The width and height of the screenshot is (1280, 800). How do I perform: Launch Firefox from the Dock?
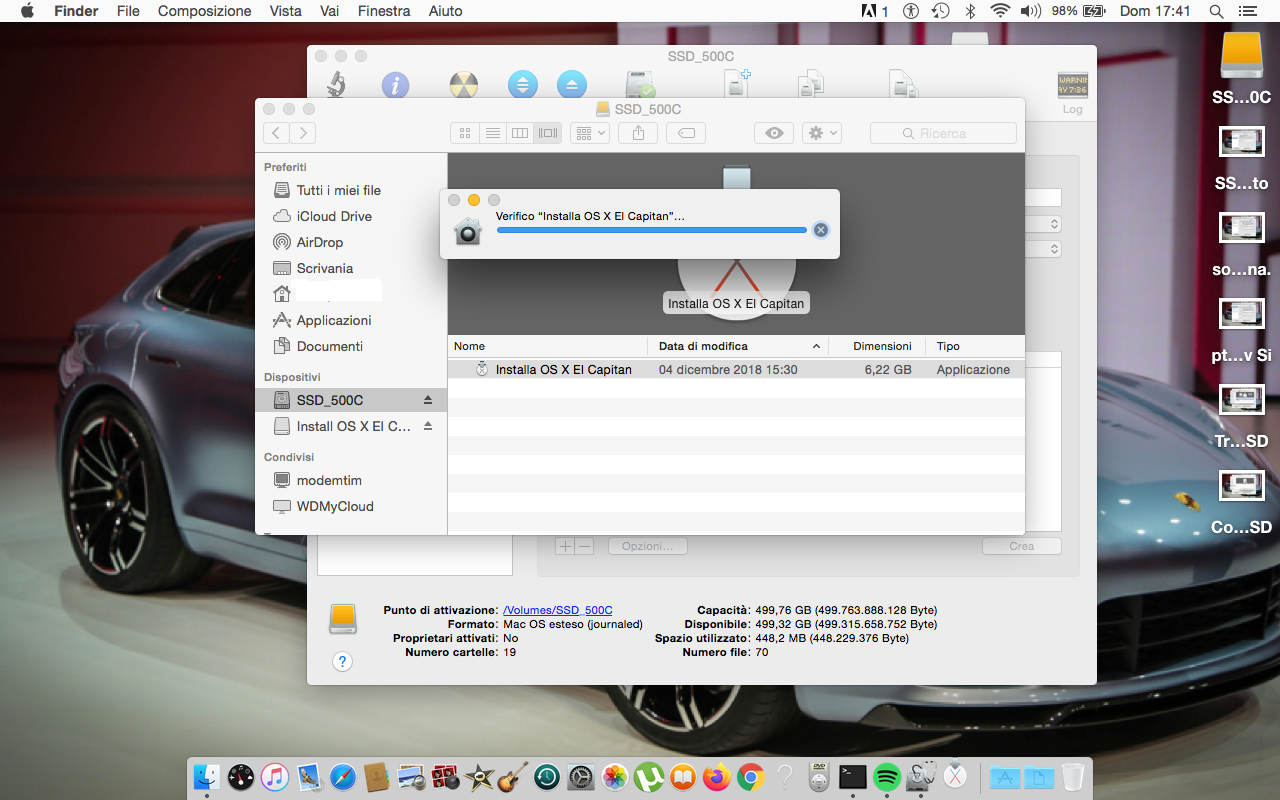(717, 776)
